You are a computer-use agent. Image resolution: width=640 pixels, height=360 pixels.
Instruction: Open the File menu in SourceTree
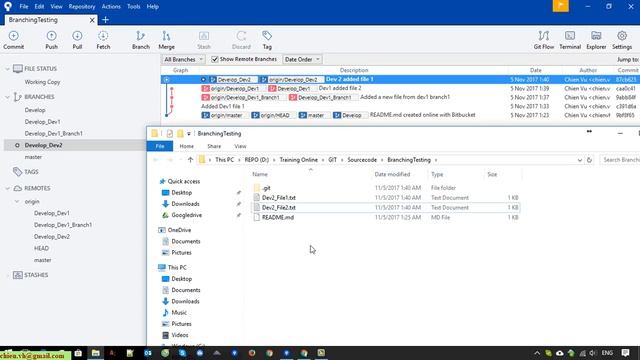tap(24, 7)
